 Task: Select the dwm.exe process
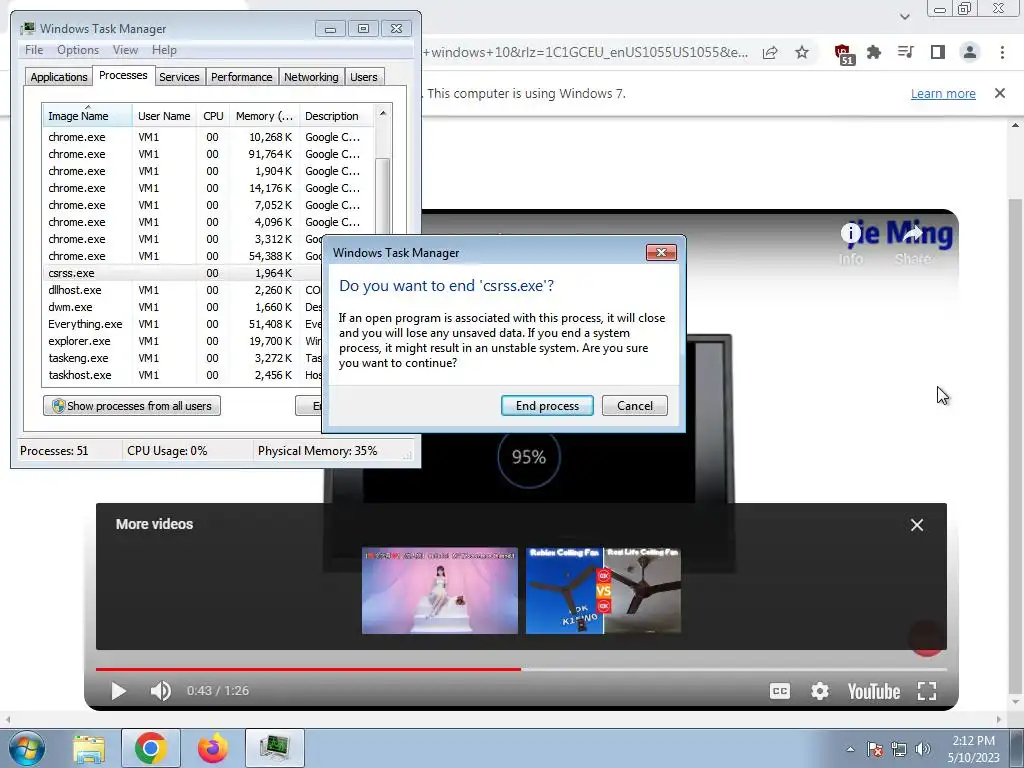(x=183, y=307)
